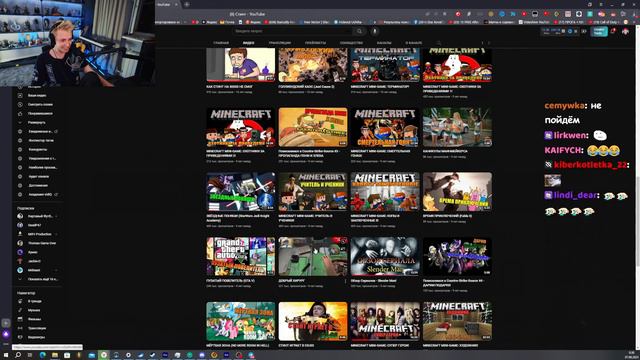The image size is (640, 360).
Task: Open Minecraft Терминатор video thumbnail
Action: click(385, 65)
